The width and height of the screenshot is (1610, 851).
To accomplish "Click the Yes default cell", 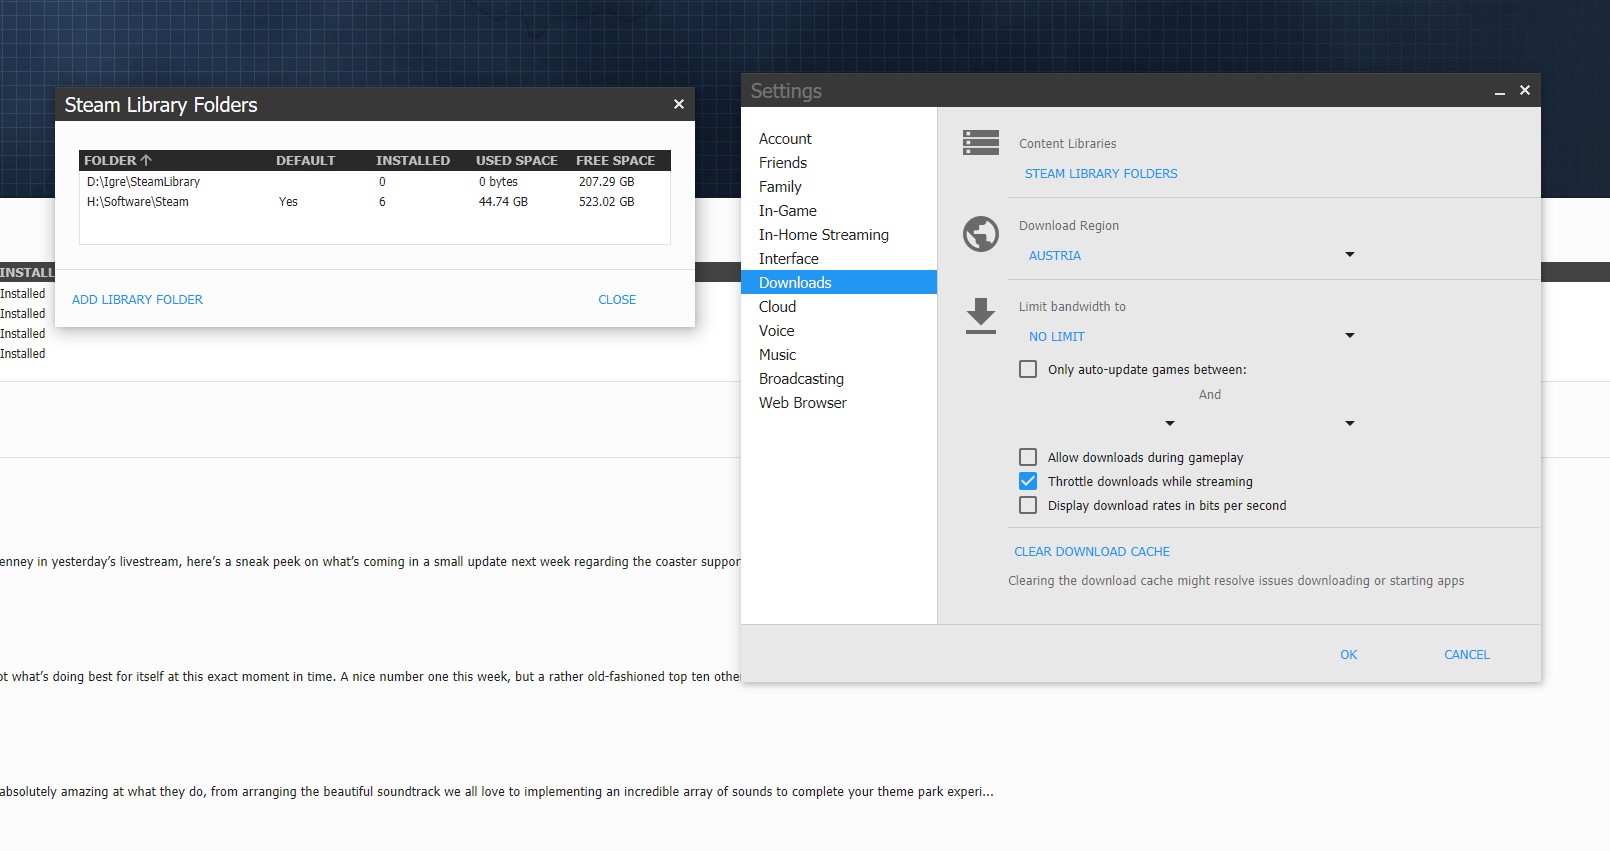I will pos(288,202).
